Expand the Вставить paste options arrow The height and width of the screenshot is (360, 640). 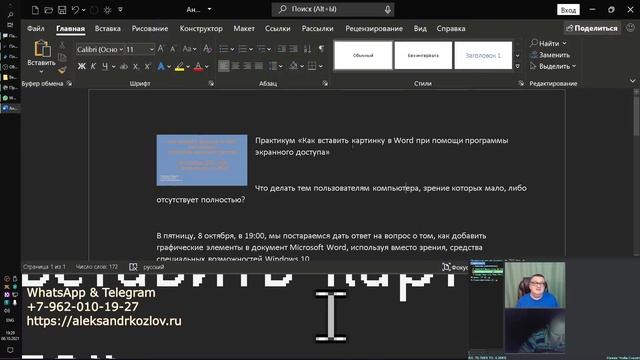(x=41, y=72)
